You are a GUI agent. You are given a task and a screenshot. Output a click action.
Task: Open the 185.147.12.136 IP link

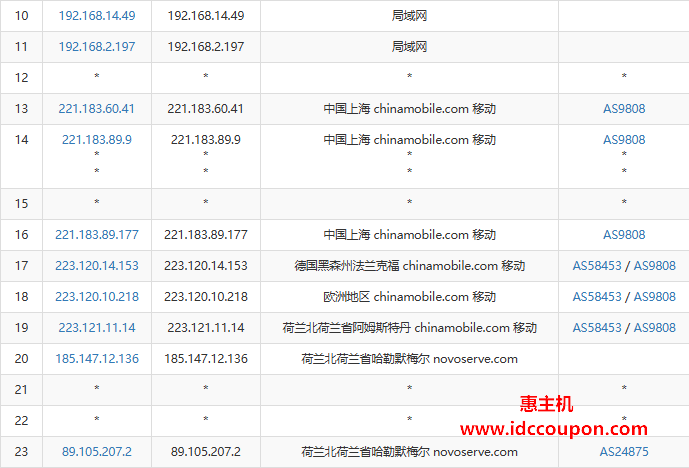(x=97, y=359)
